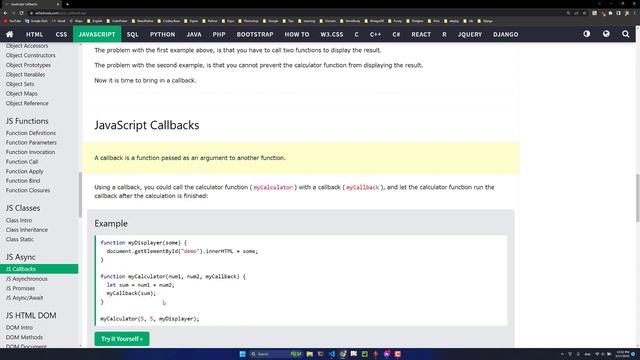Open DOM Methods sidebar link
The width and height of the screenshot is (640, 360).
[24, 337]
